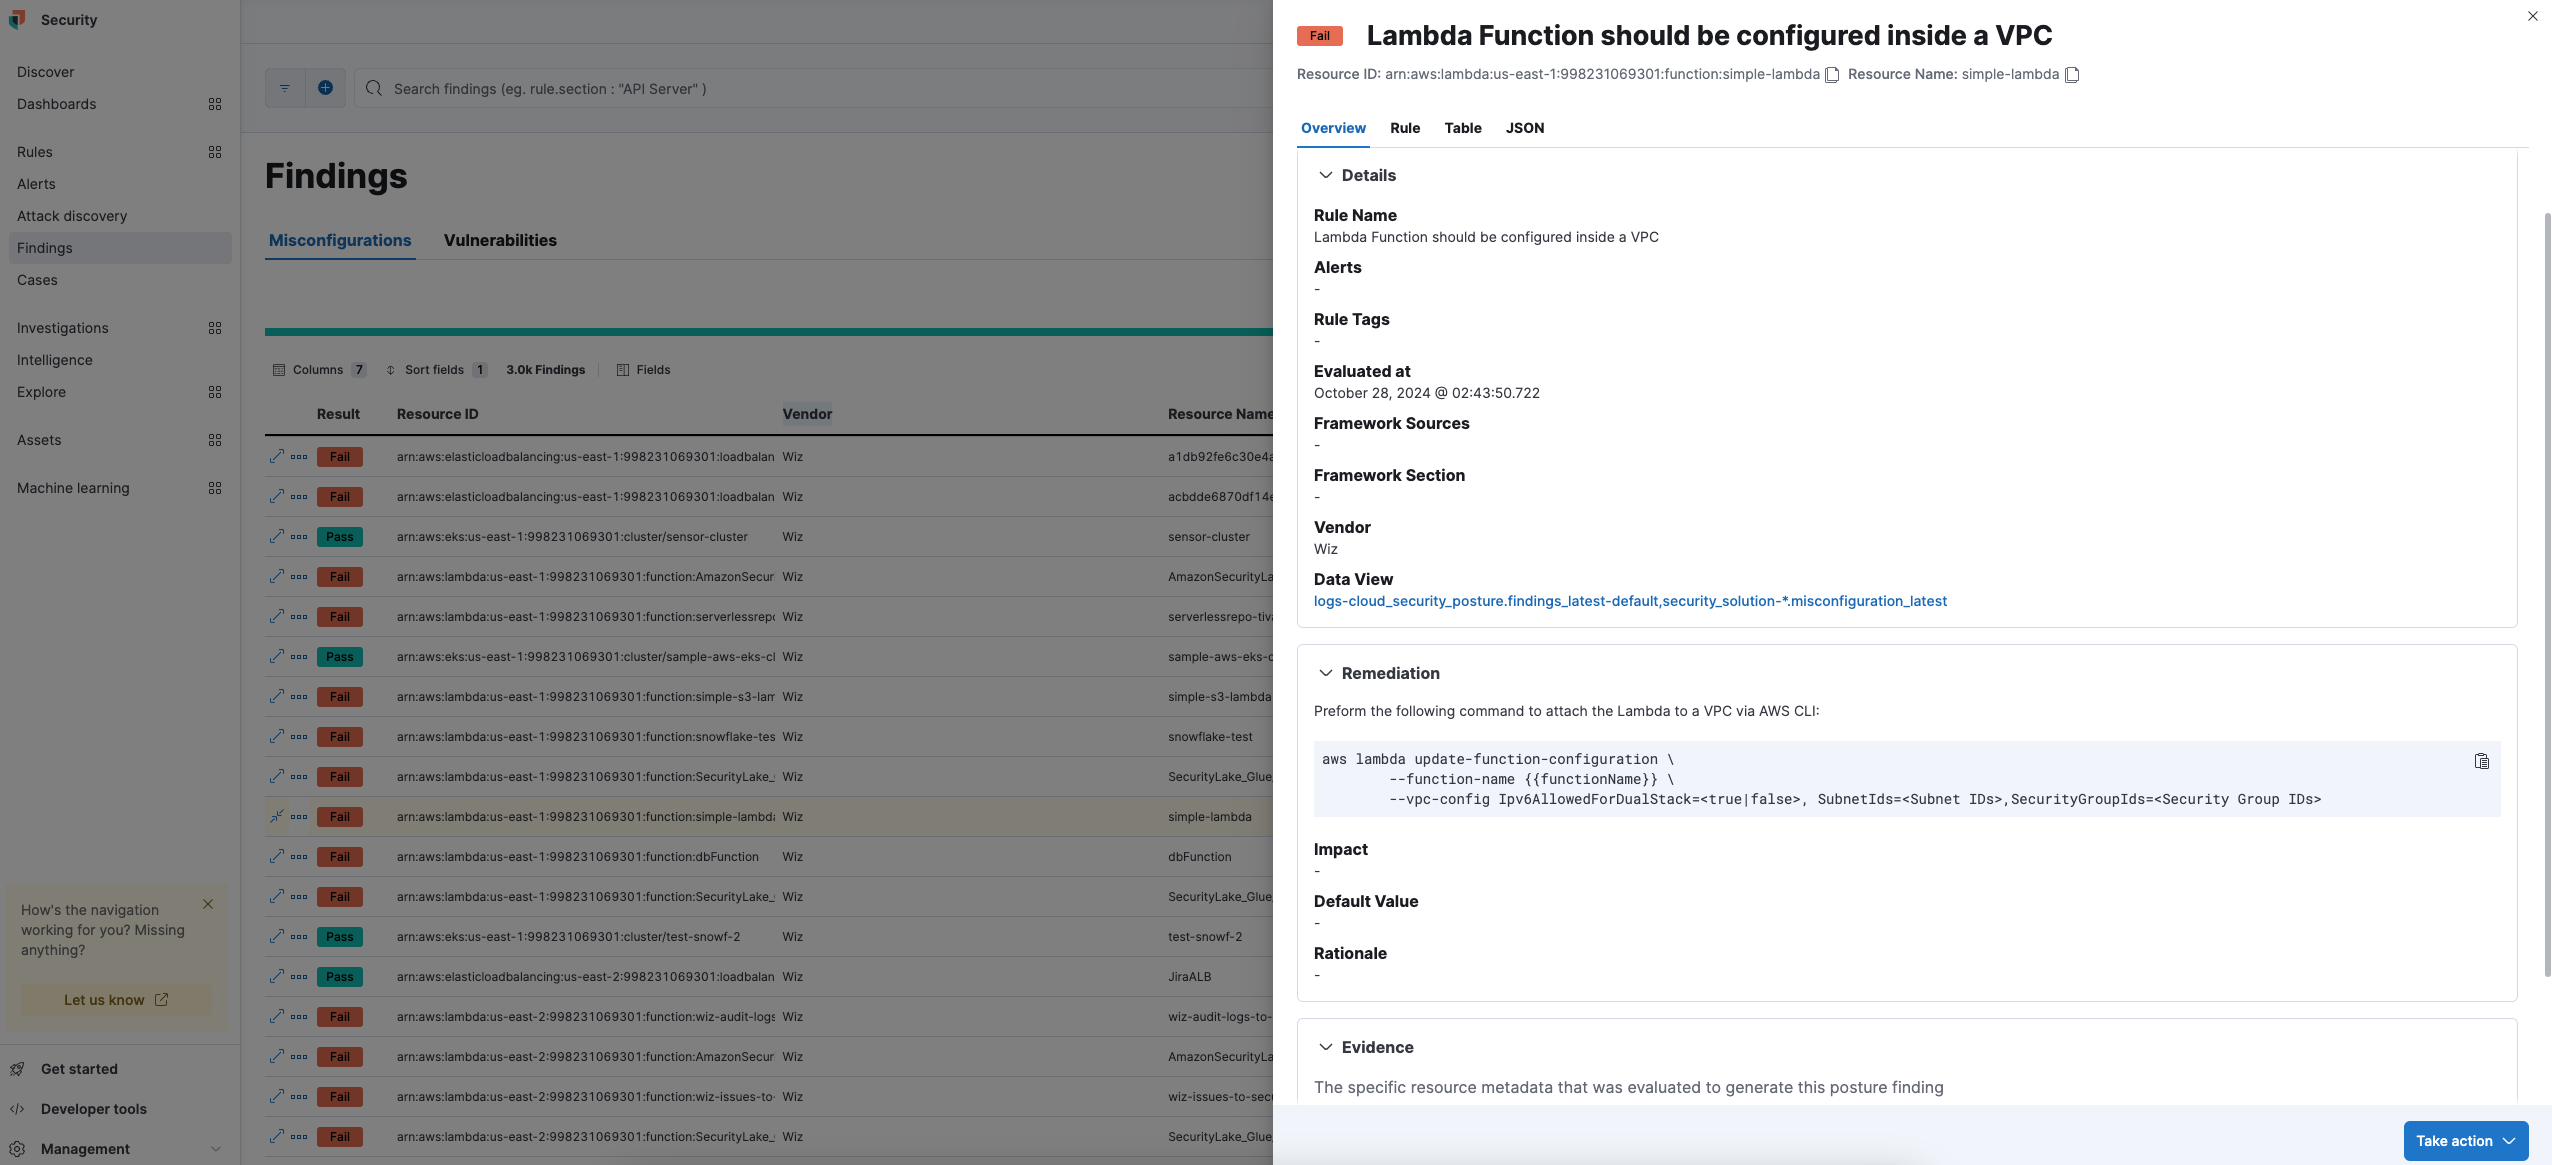Click inside the Search findings input field
The image size is (2552, 1165).
point(700,88)
